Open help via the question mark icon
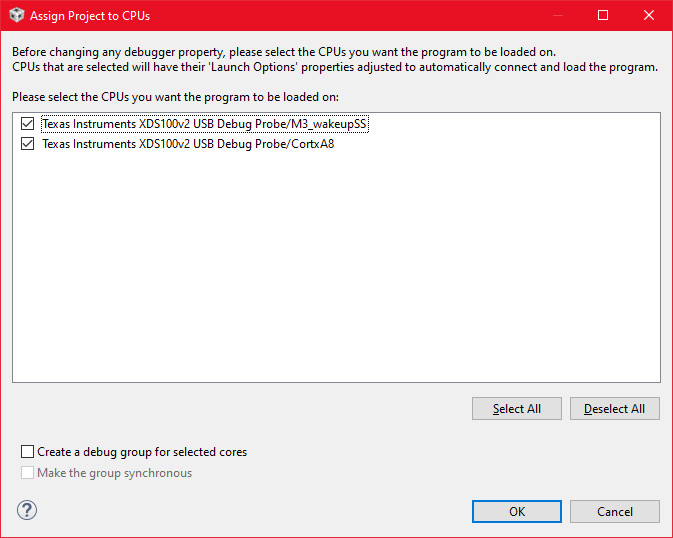Image resolution: width=673 pixels, height=538 pixels. click(27, 510)
